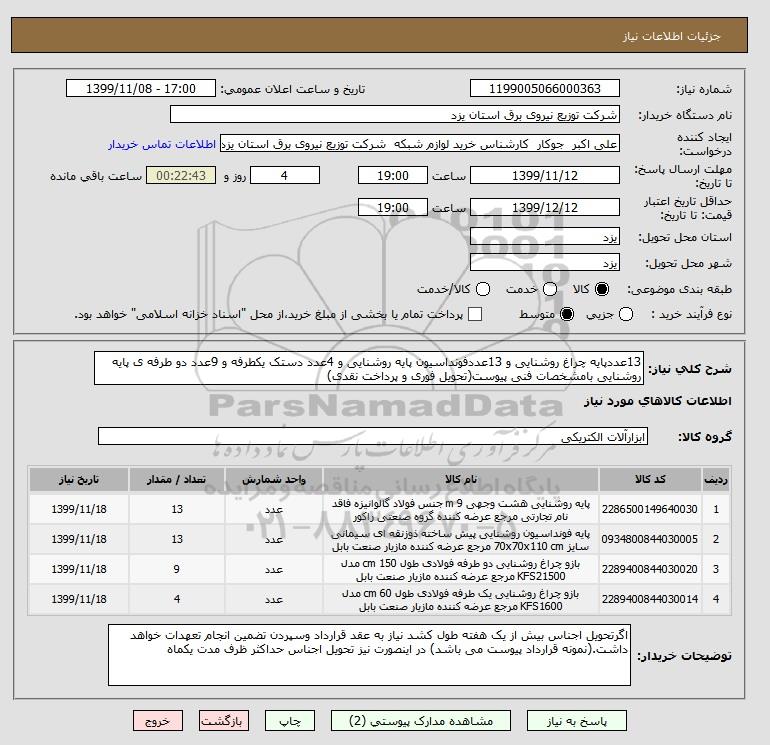The width and height of the screenshot is (770, 745).
Task: Click quantity 4 in row 4
Action: [177, 599]
